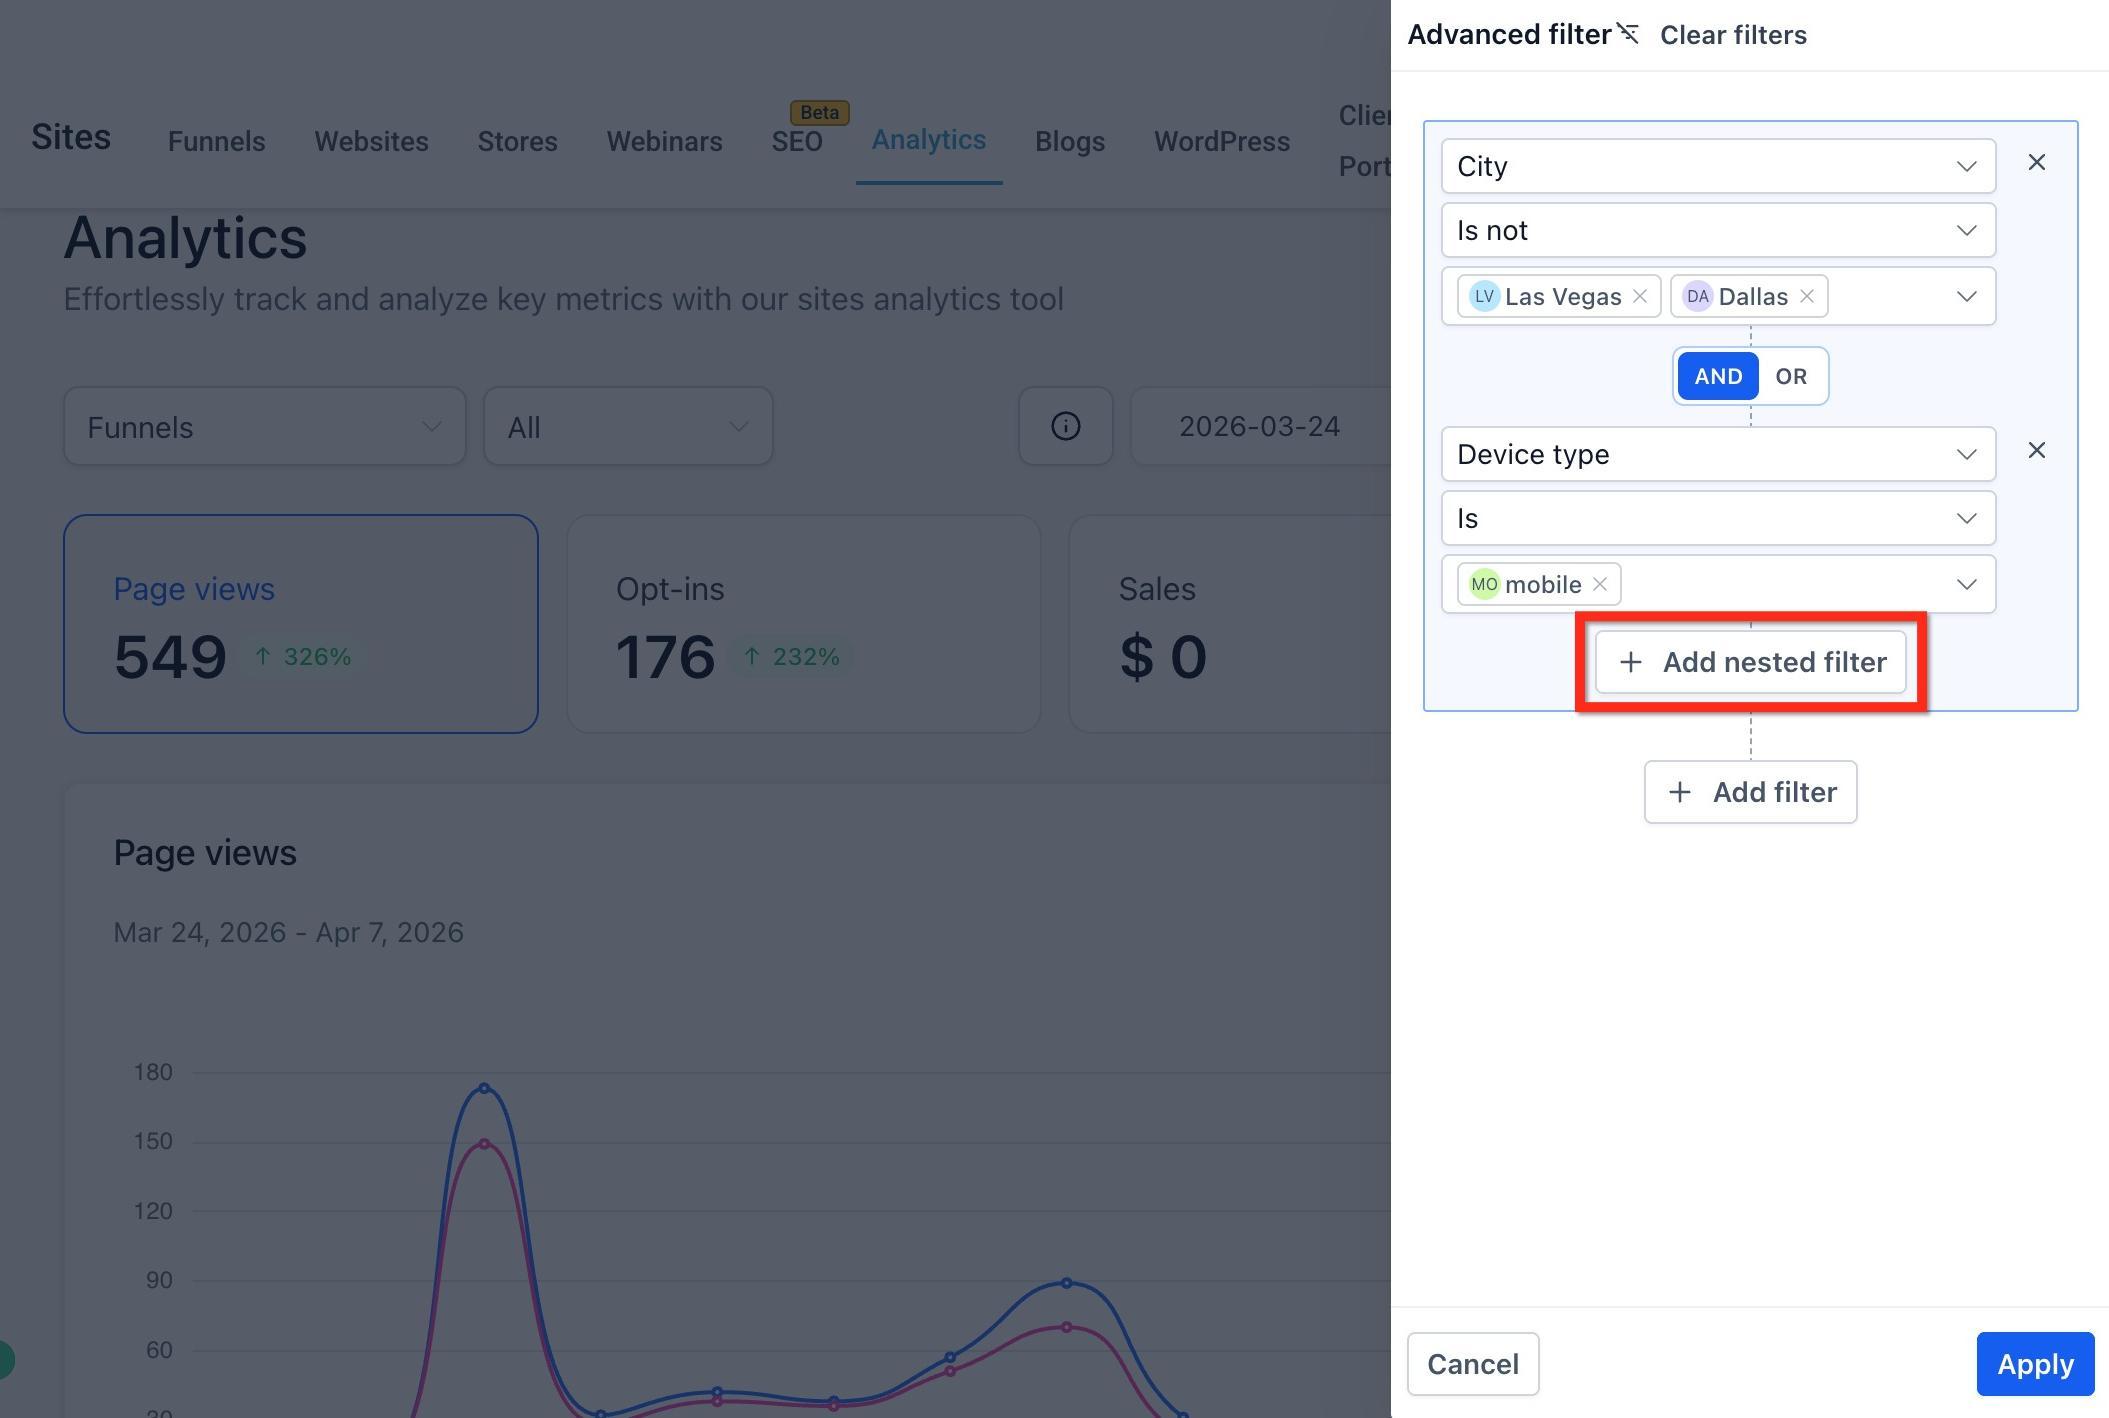This screenshot has height=1418, width=2109.
Task: Click Clear filters link
Action: 1733,35
